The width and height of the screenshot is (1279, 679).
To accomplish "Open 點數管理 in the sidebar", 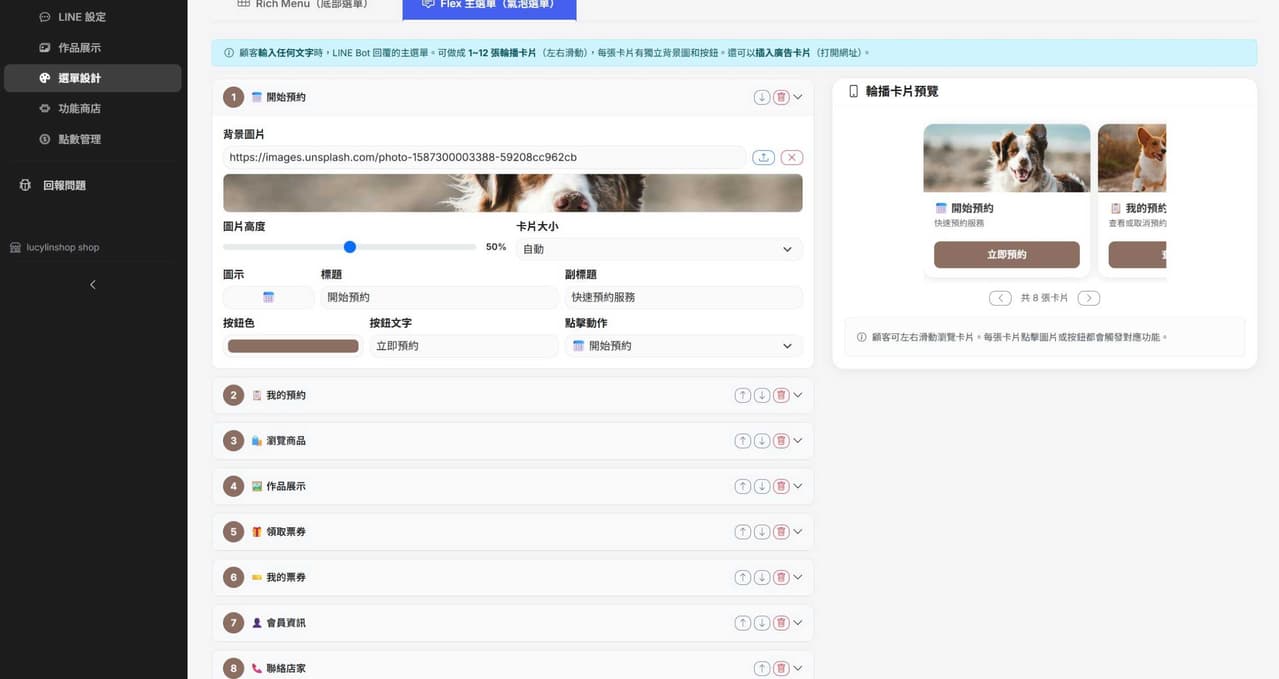I will pos(93,139).
